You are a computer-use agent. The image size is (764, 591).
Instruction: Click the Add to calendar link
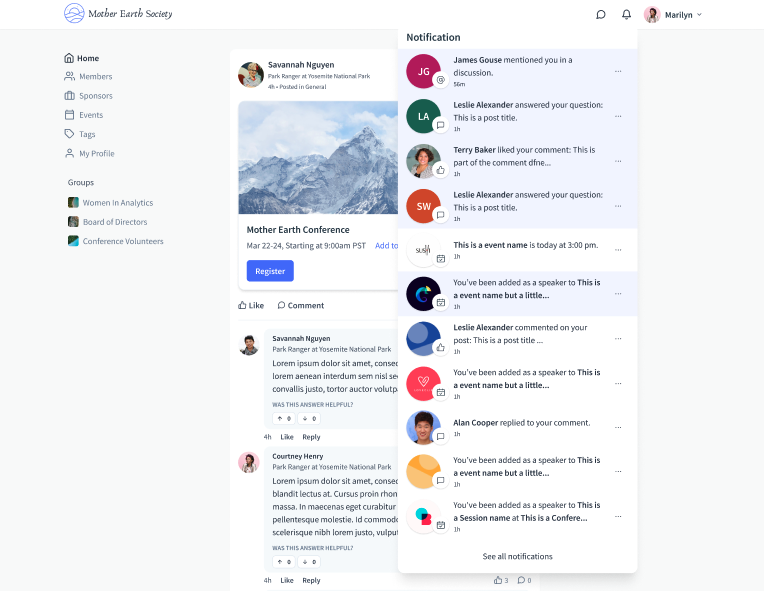386,246
